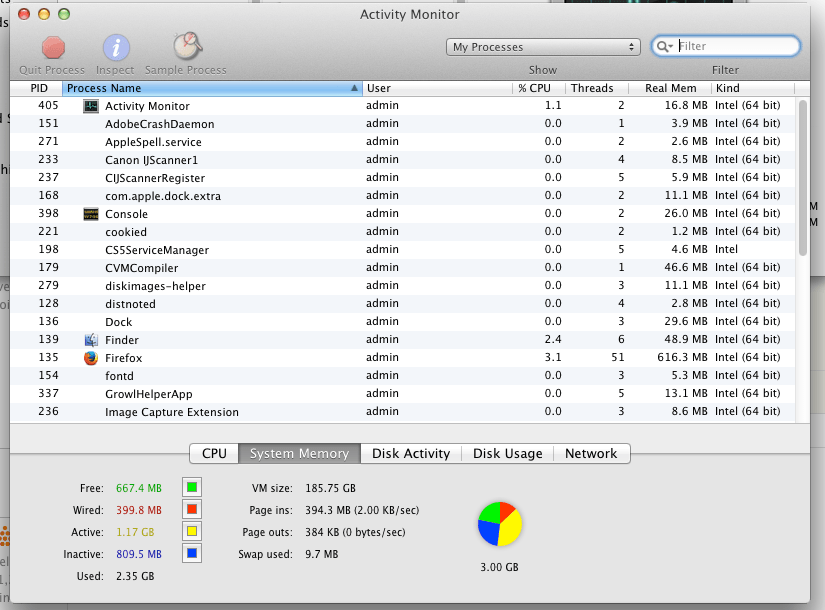This screenshot has height=610, width=825.
Task: Select the System Memory tab
Action: (299, 454)
